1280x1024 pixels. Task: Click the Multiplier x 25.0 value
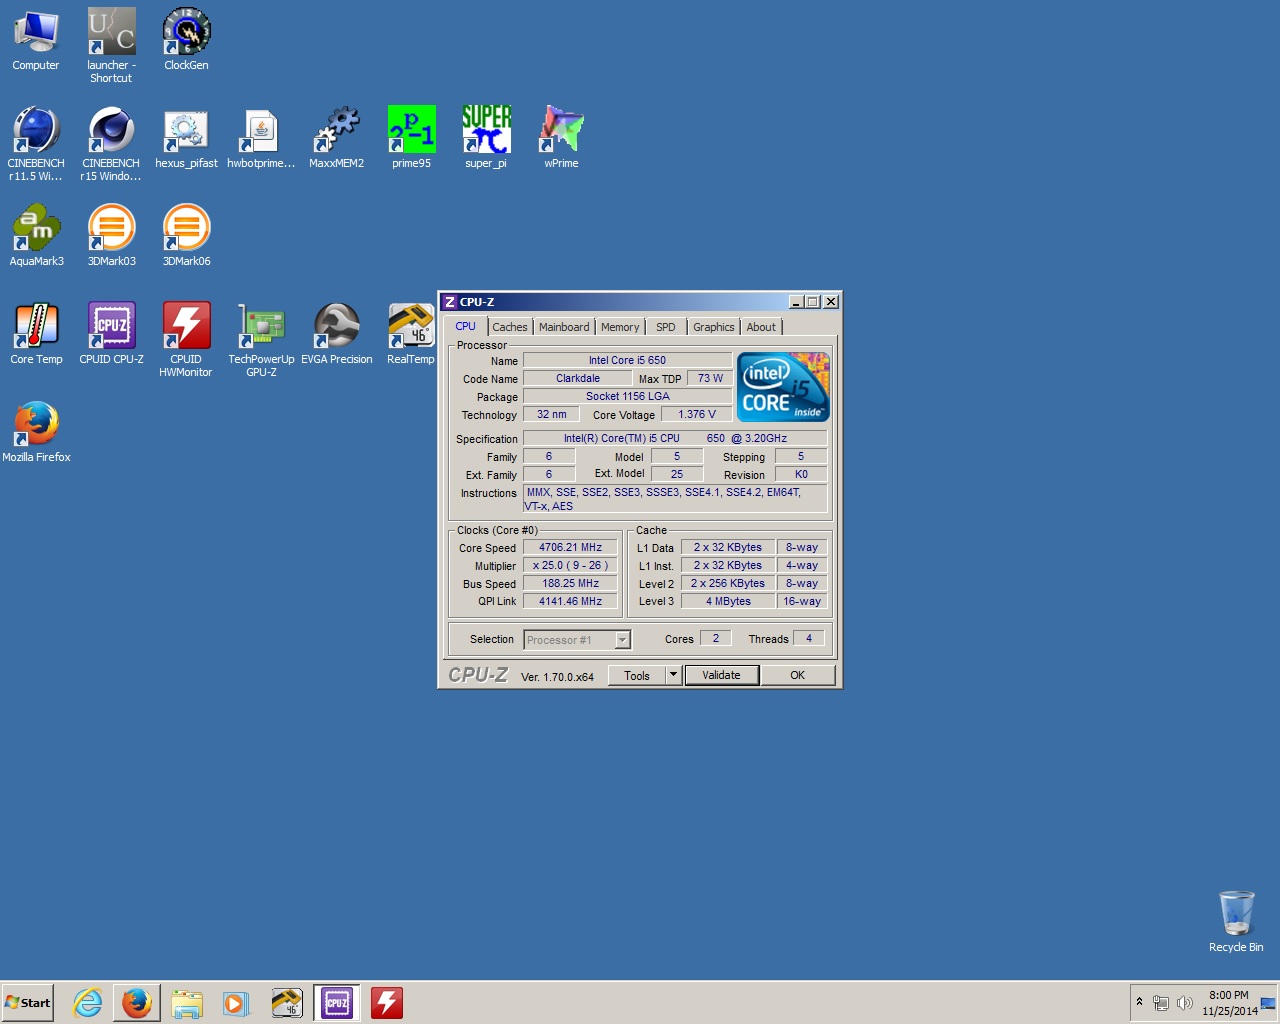point(570,565)
